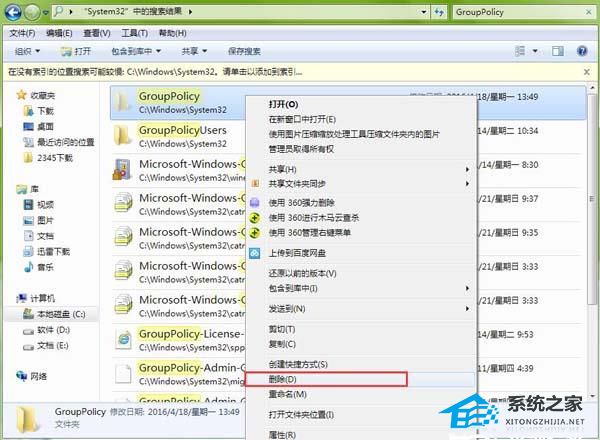Select the GroupPolicyUsers folder result
Image resolution: width=600 pixels, height=440 pixels.
coord(179,137)
